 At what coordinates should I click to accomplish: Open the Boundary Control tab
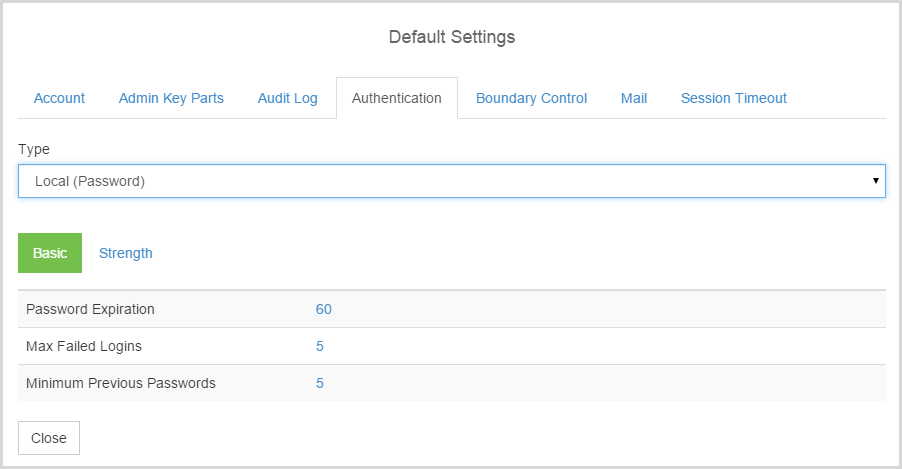point(532,98)
